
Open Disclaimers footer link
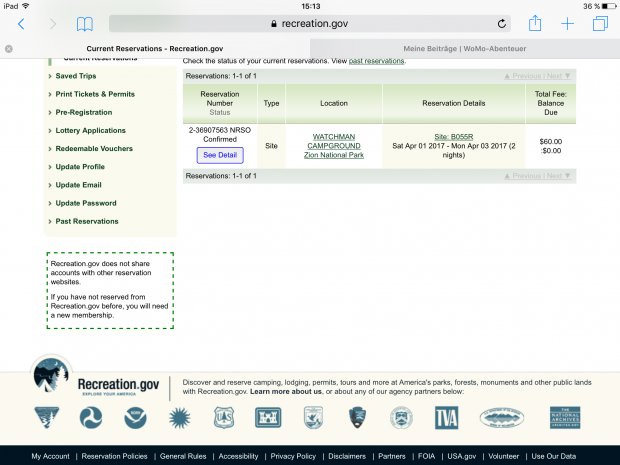[347, 456]
